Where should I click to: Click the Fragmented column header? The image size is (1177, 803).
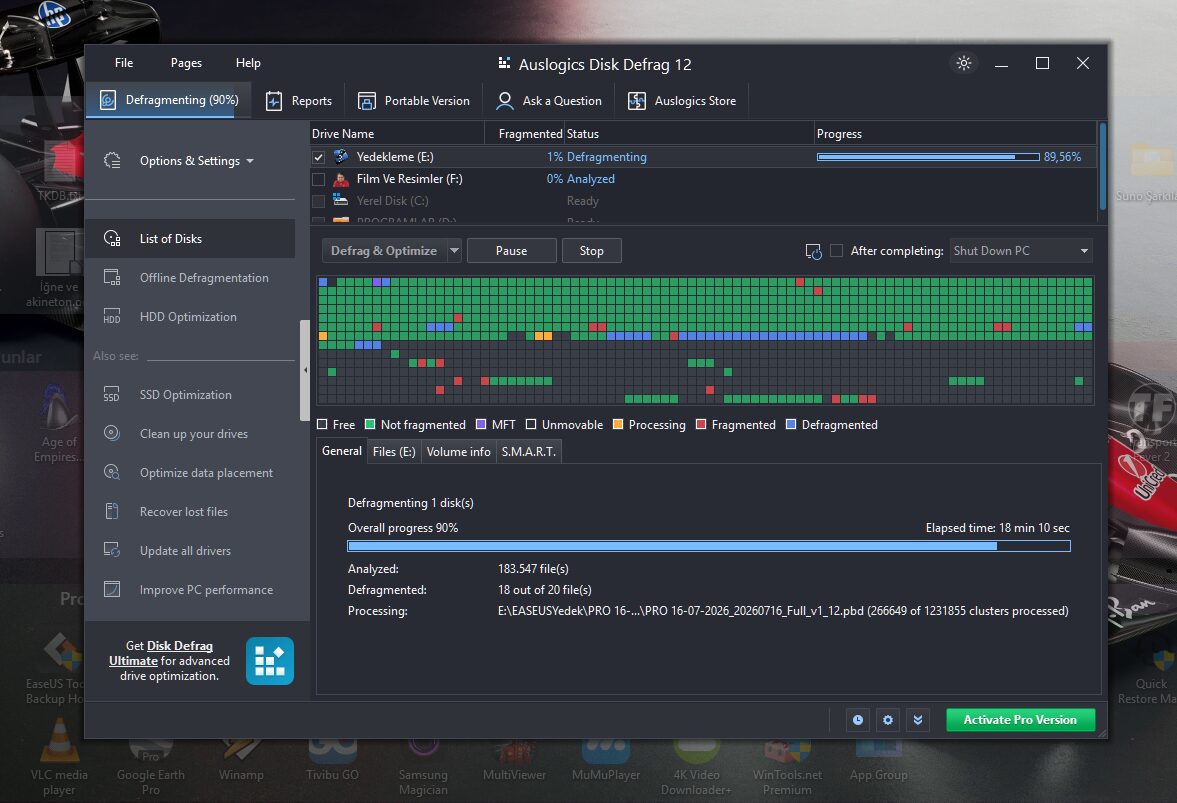point(525,134)
